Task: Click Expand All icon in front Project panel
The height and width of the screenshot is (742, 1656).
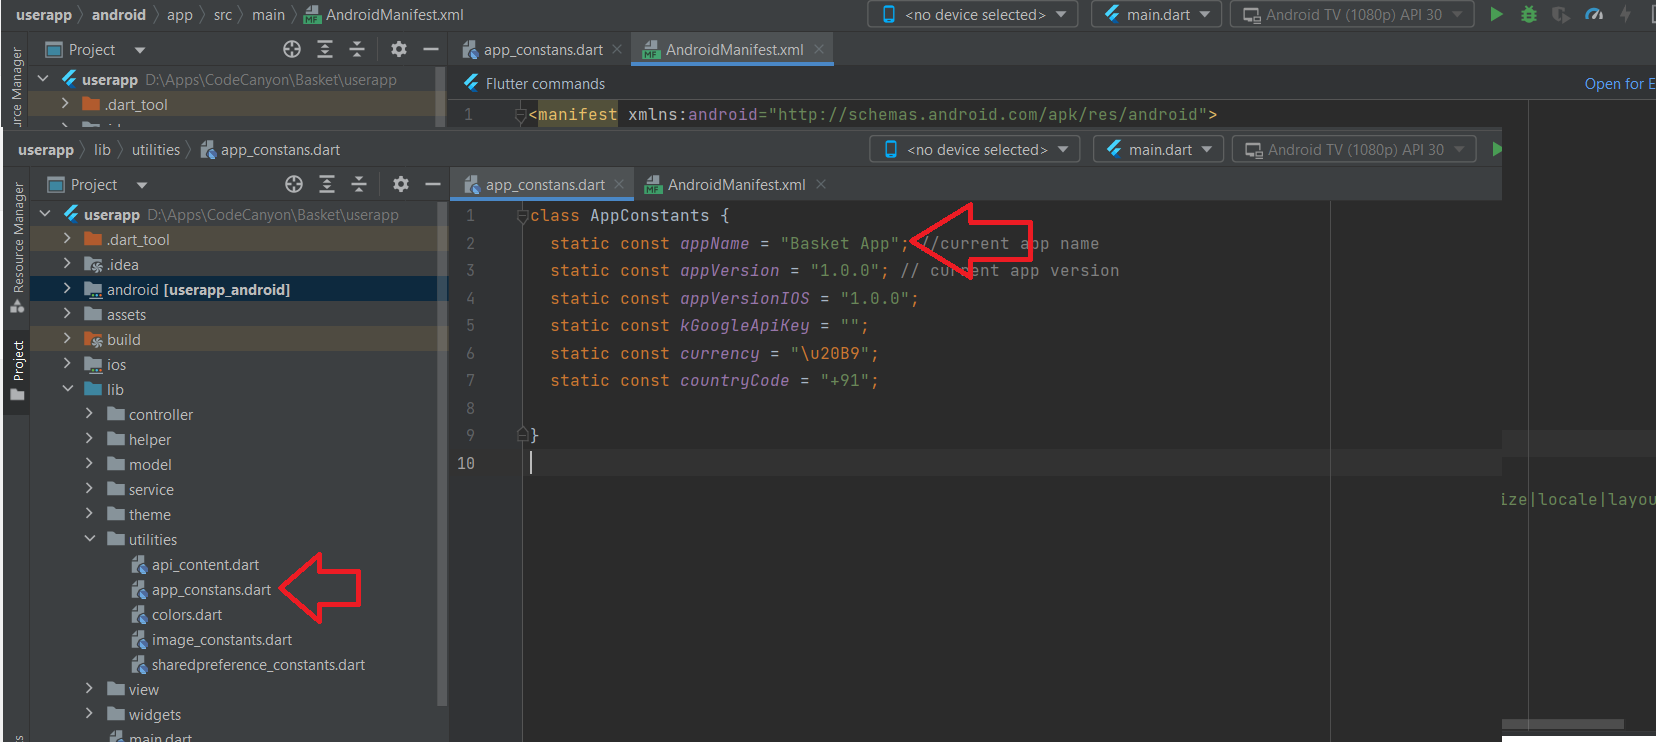Action: coord(327,184)
